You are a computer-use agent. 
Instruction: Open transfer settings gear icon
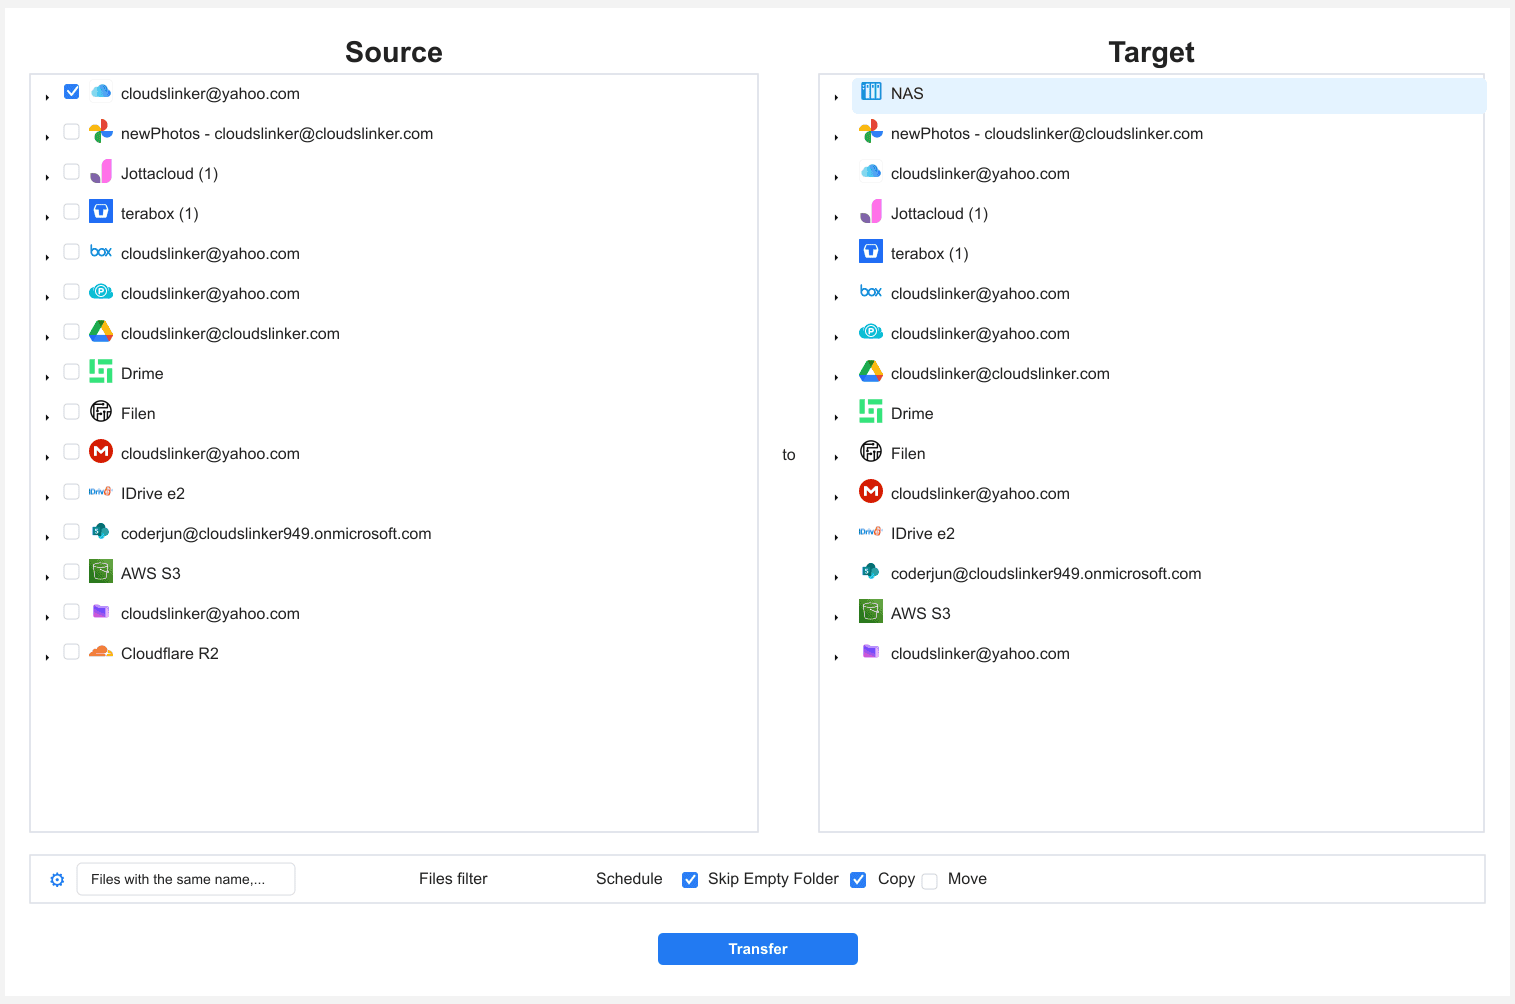57,880
